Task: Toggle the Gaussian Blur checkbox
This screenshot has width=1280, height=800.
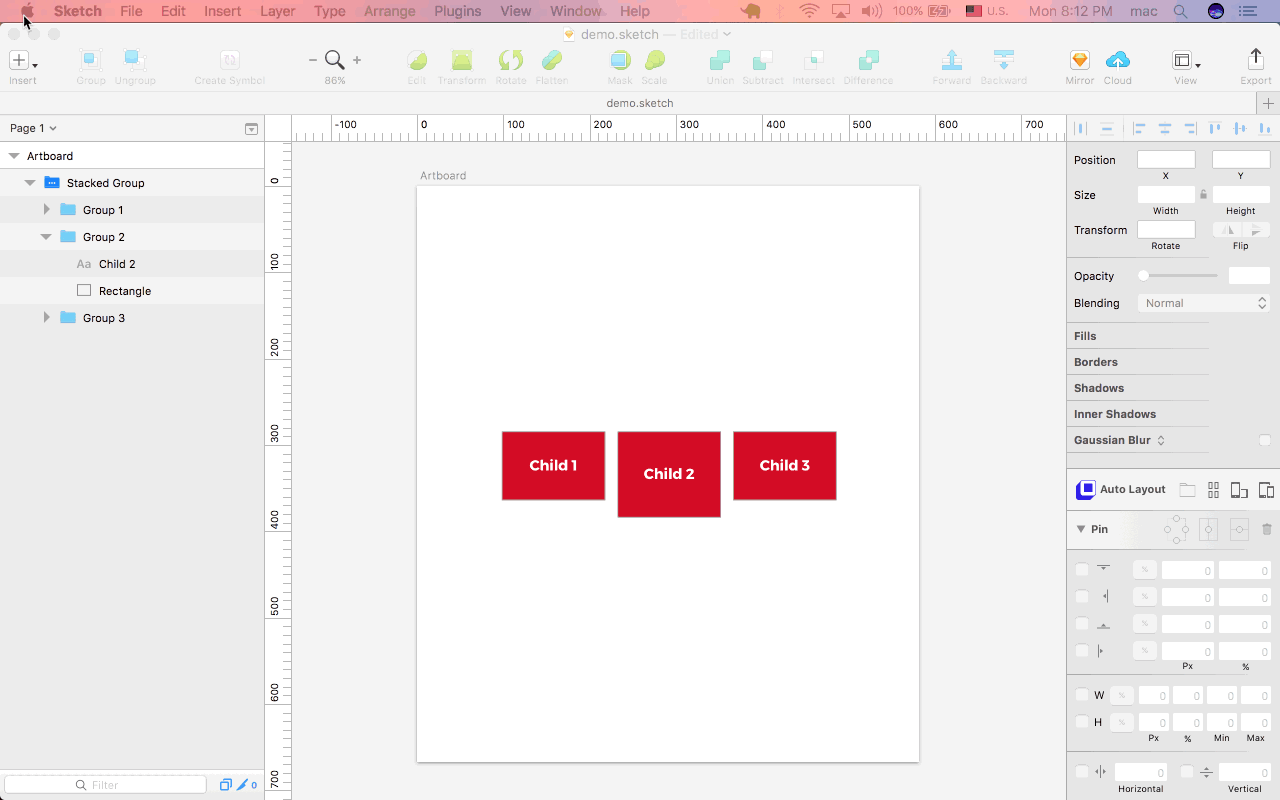Action: [1265, 440]
